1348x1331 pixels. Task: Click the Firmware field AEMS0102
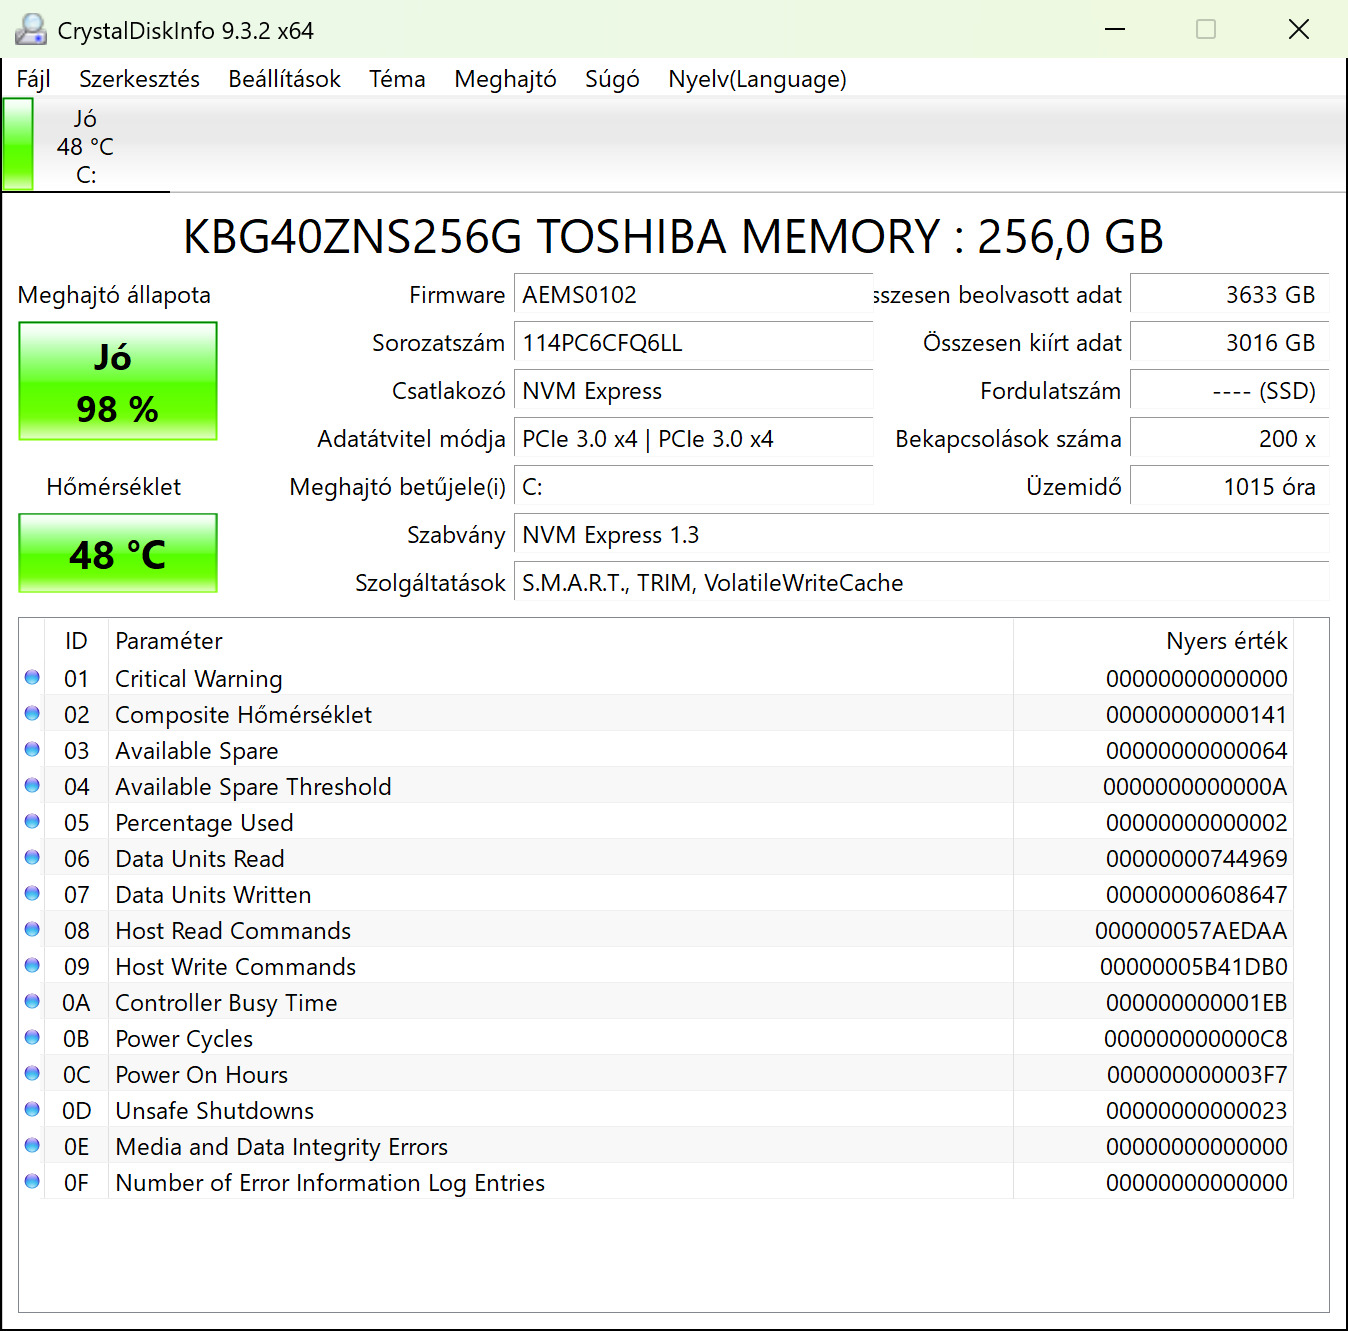click(x=693, y=295)
